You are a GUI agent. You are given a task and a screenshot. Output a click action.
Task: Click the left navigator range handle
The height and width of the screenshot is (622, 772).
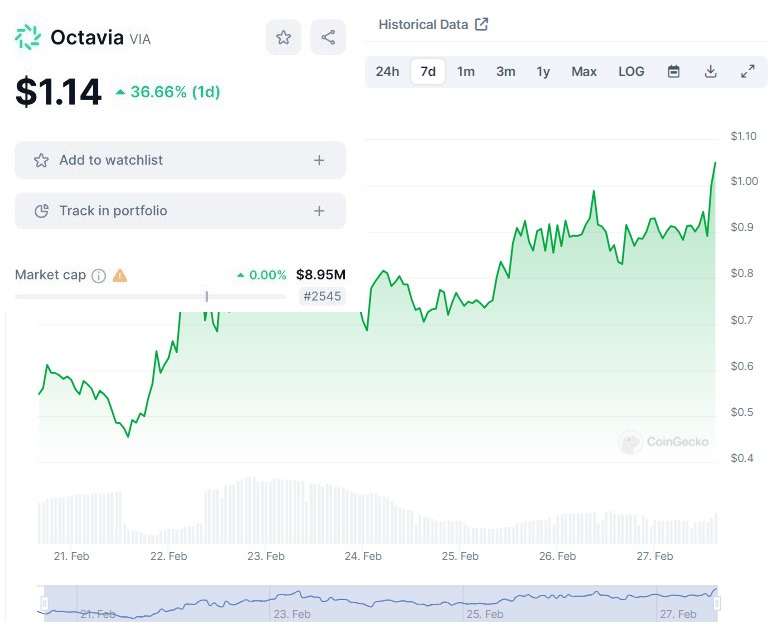[x=44, y=603]
